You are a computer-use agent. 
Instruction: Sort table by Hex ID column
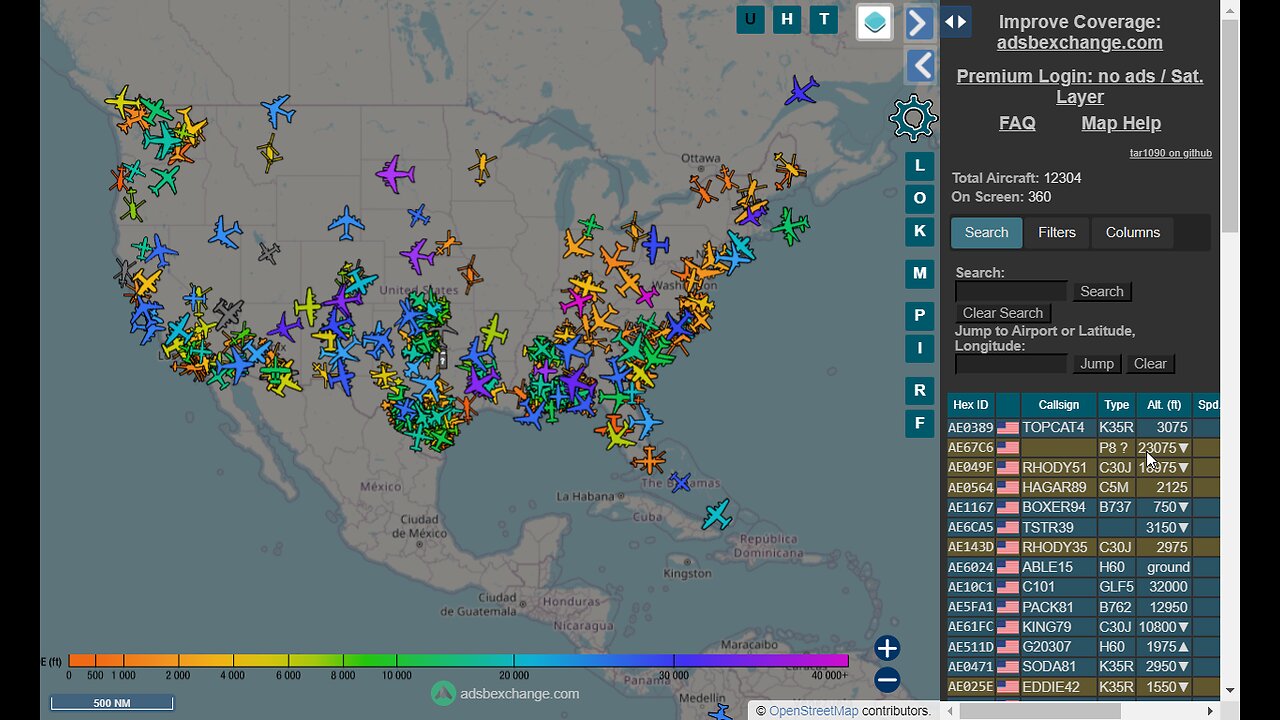pos(970,405)
